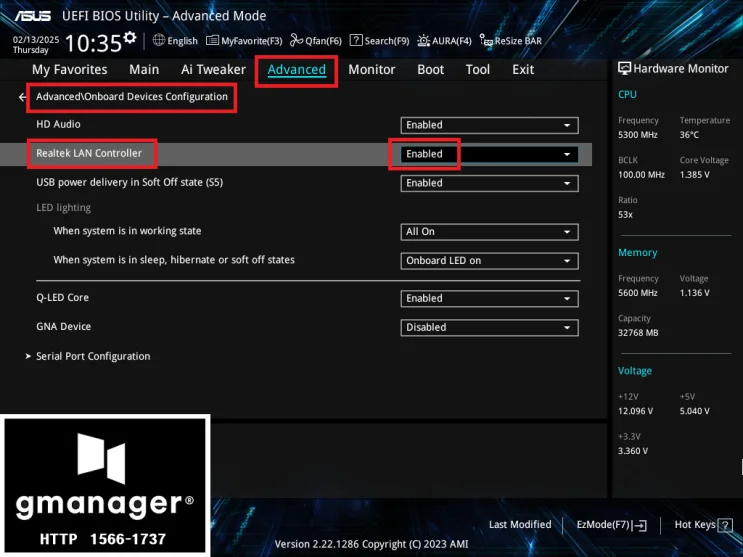The image size is (743, 557).
Task: Click the Hardware Monitor screen icon
Action: pos(625,69)
